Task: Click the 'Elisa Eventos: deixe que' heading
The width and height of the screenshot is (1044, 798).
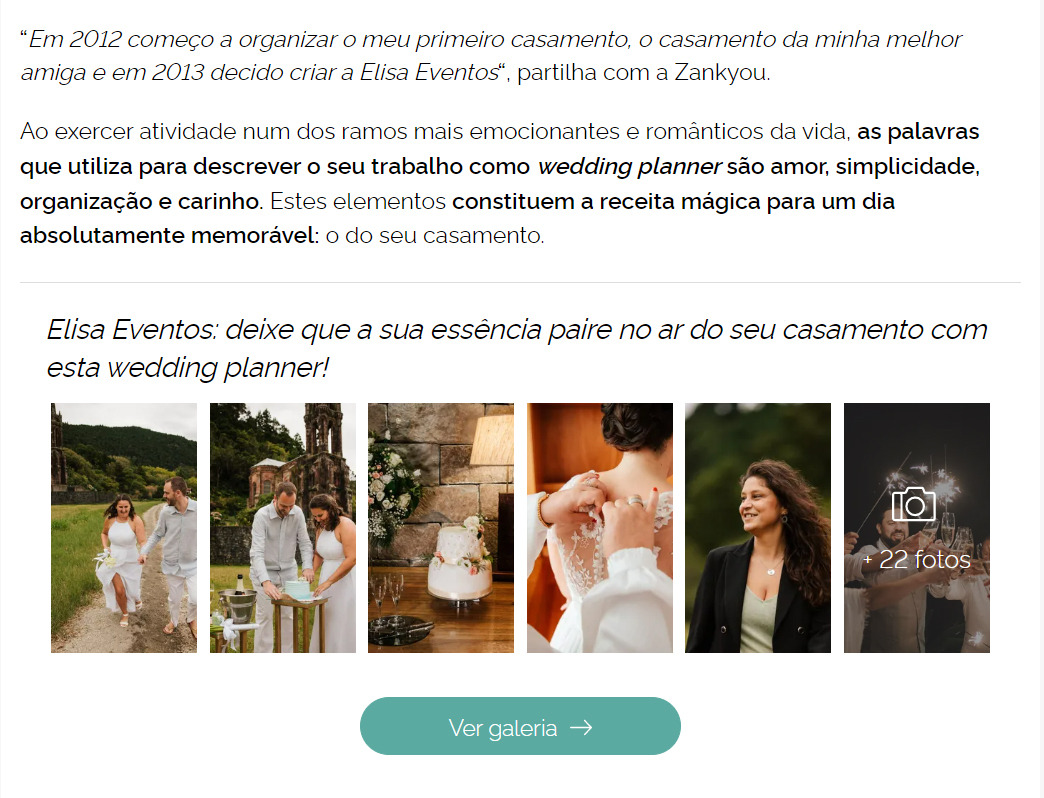Action: tap(517, 348)
